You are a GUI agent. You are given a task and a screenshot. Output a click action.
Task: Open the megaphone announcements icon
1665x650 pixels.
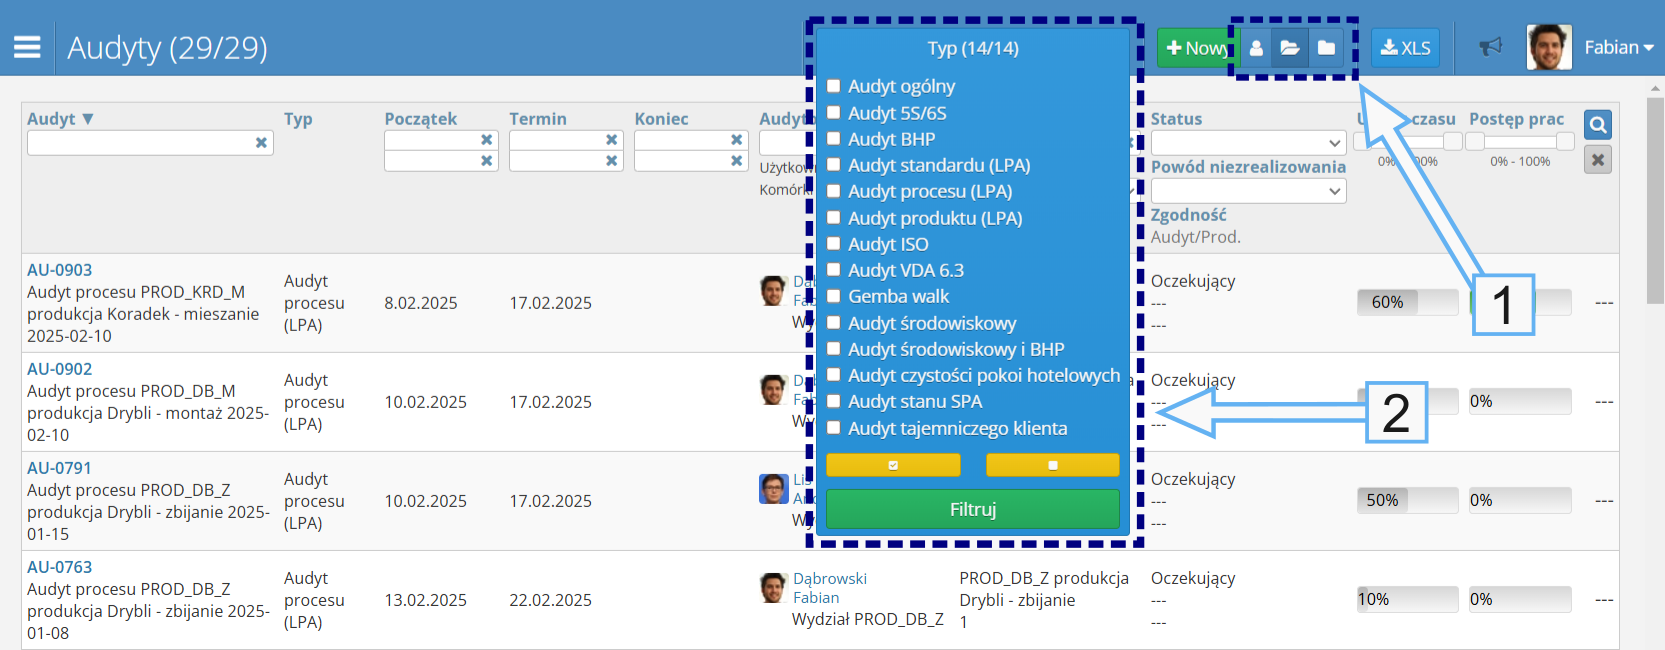[1491, 47]
